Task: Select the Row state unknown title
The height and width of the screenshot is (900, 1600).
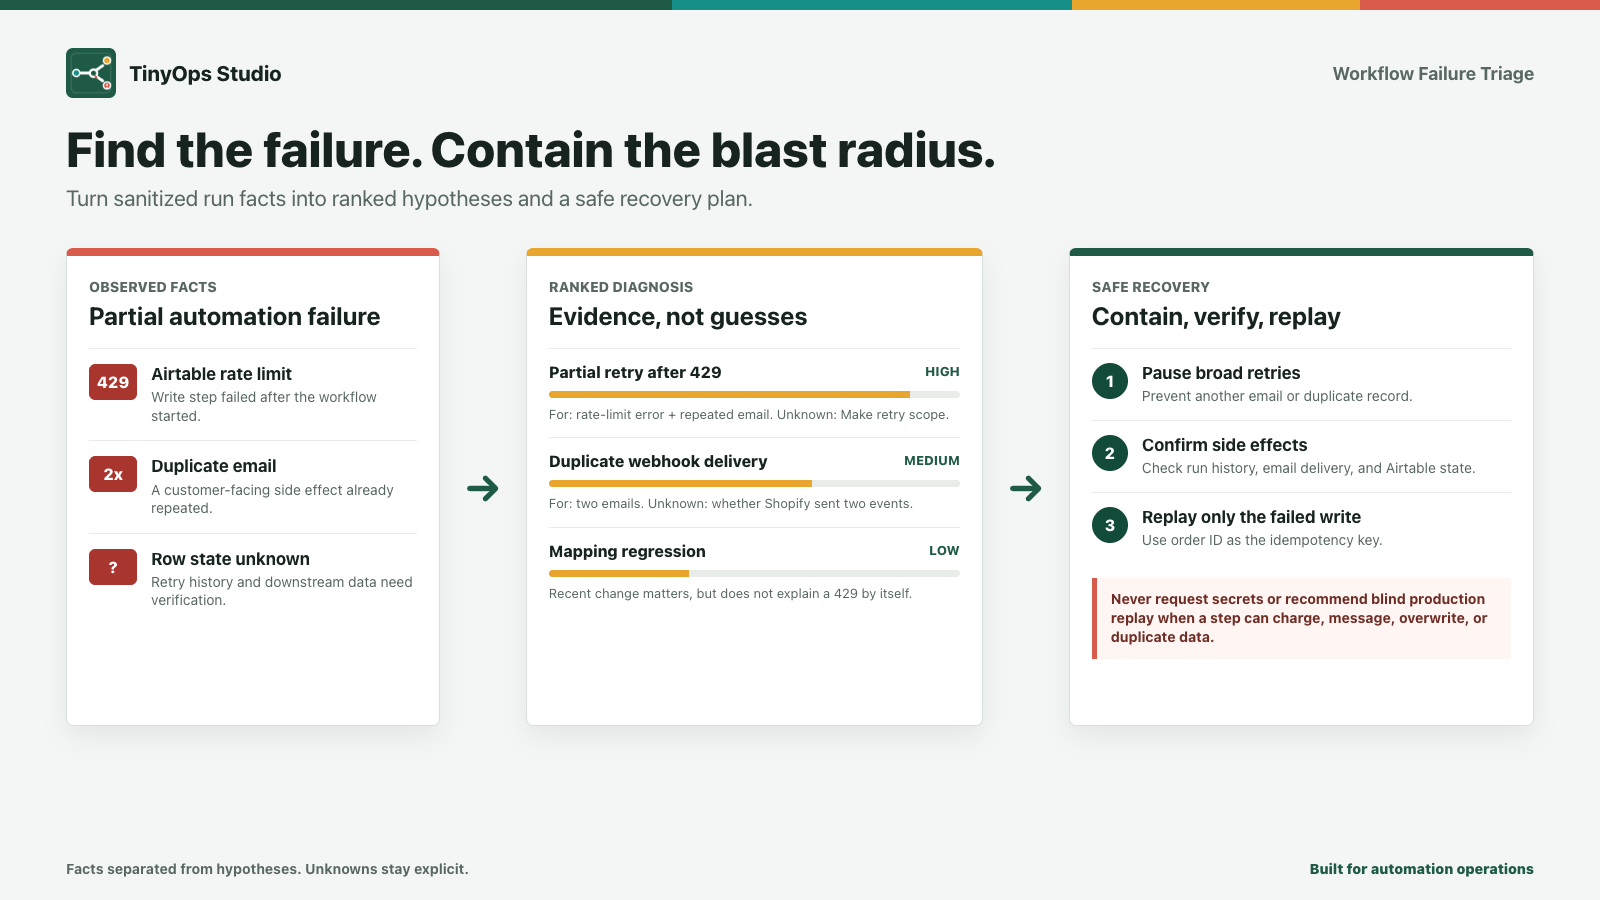Action: coord(230,559)
